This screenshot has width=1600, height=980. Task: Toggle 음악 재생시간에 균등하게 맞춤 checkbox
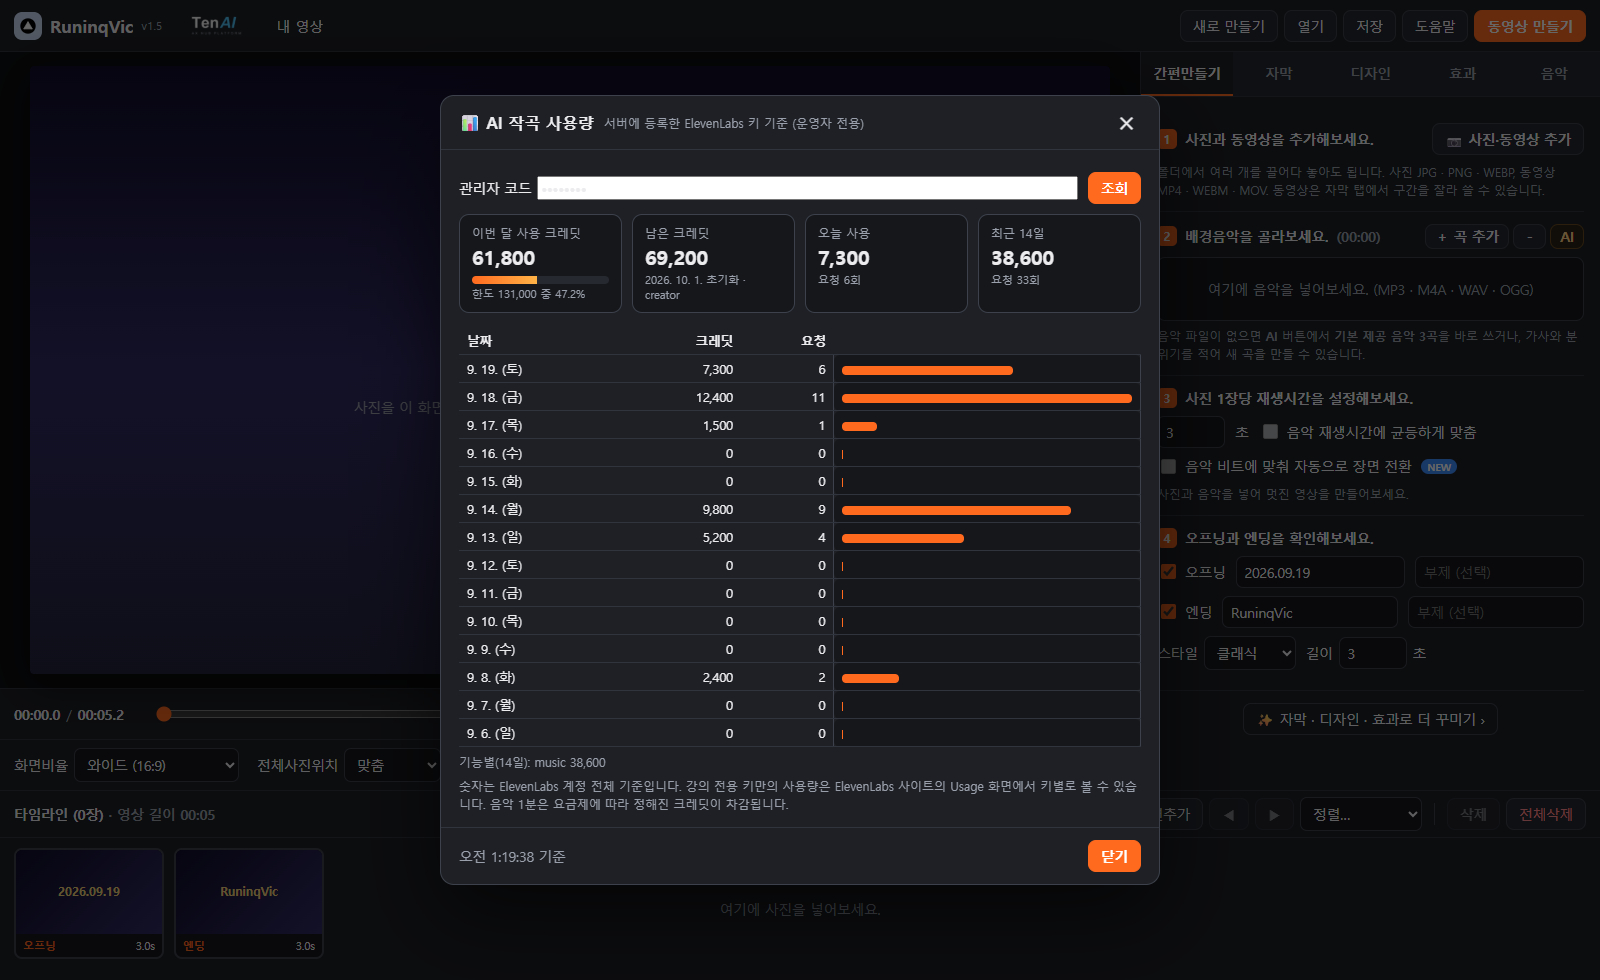point(1270,432)
